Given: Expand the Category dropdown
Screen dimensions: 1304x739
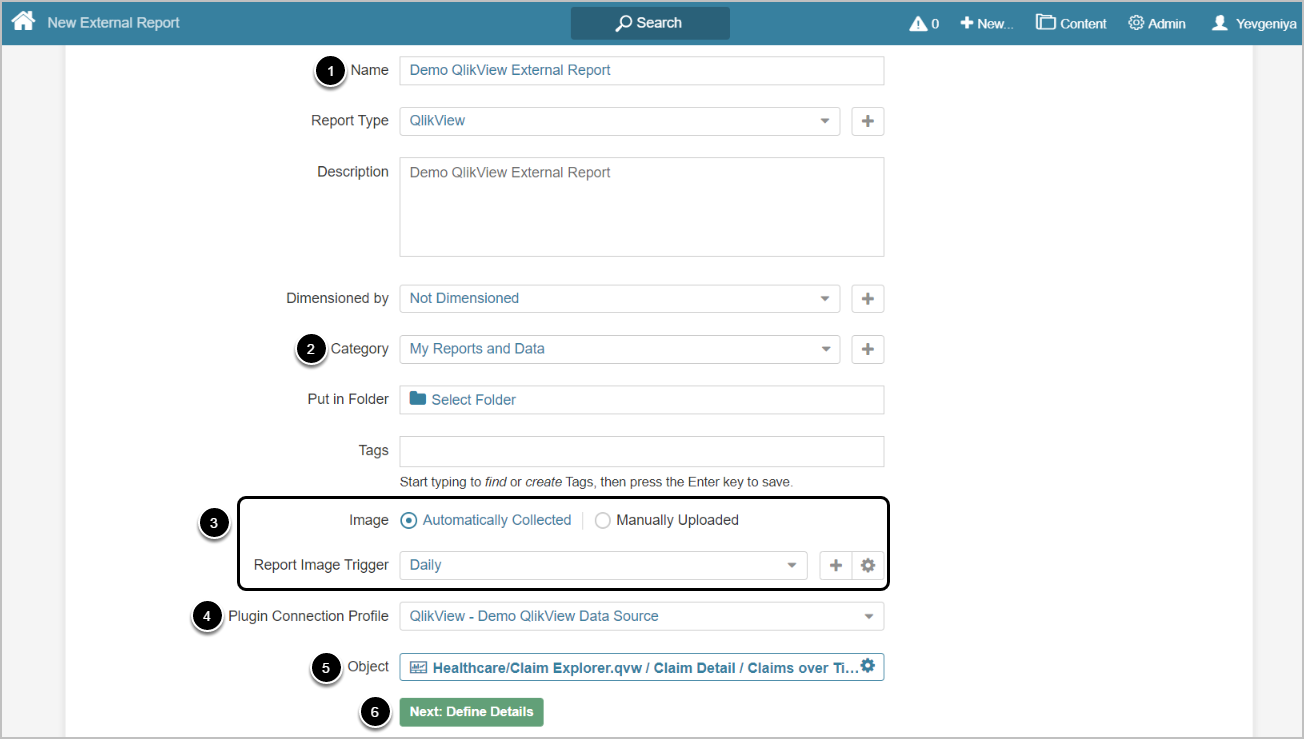Looking at the screenshot, I should (619, 349).
